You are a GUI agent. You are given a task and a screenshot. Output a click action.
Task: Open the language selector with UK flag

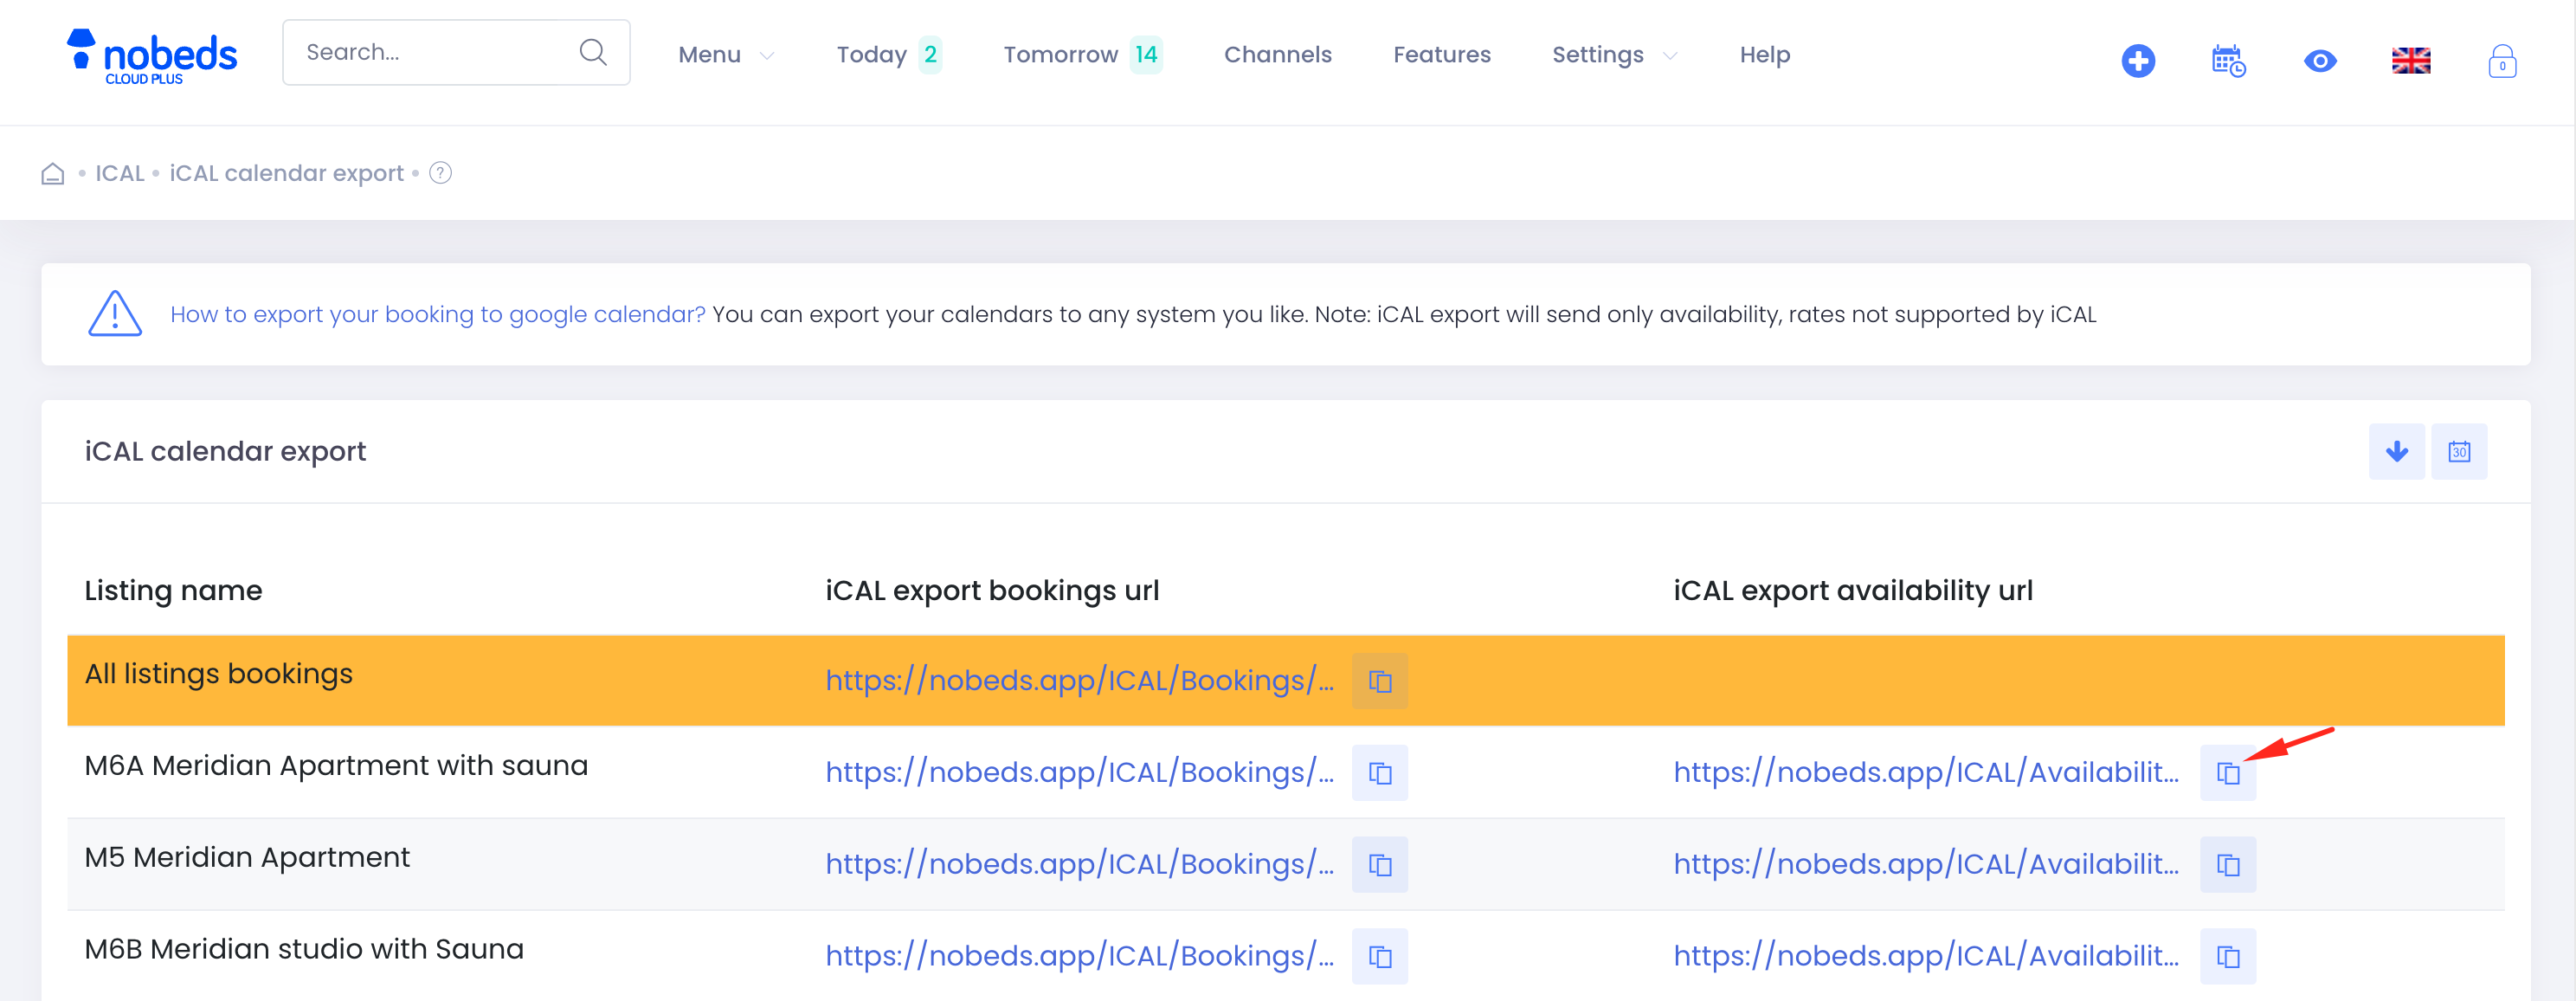pyautogui.click(x=2411, y=60)
